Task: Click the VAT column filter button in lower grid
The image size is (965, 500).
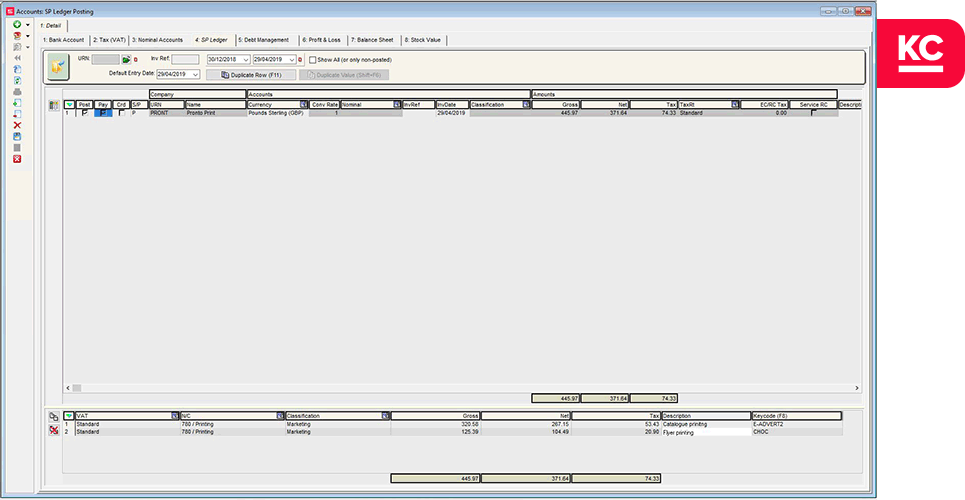Action: [175, 416]
